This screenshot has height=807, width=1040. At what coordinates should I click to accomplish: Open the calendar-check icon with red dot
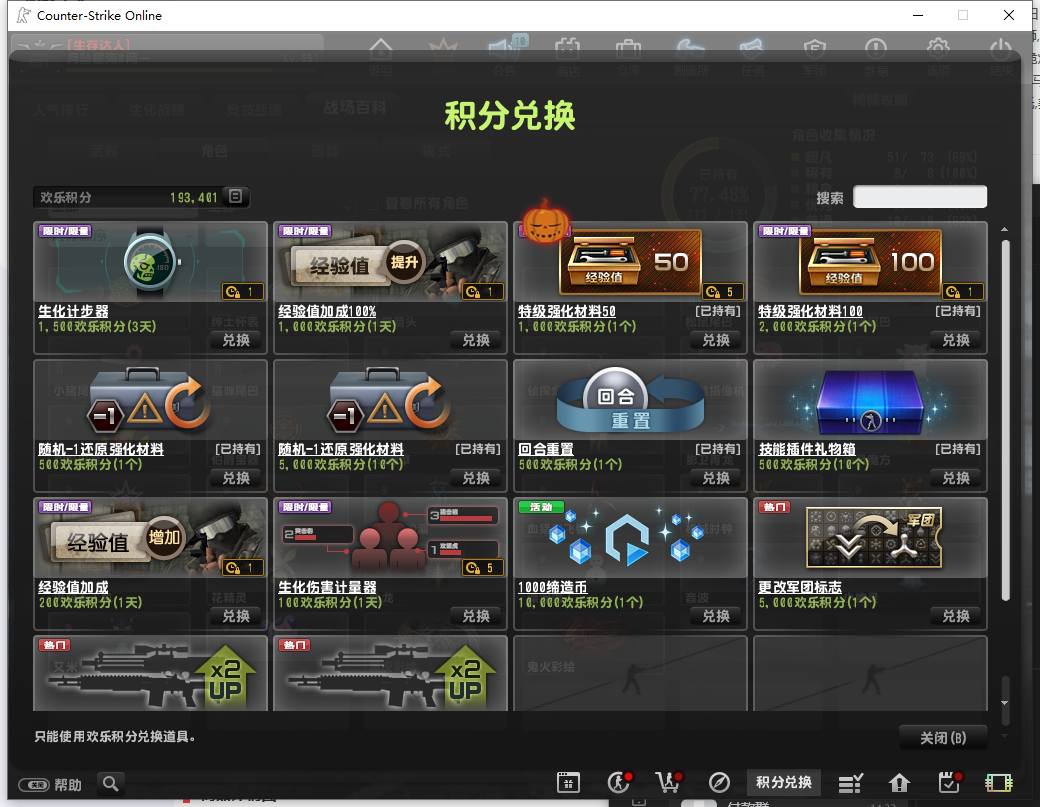949,782
